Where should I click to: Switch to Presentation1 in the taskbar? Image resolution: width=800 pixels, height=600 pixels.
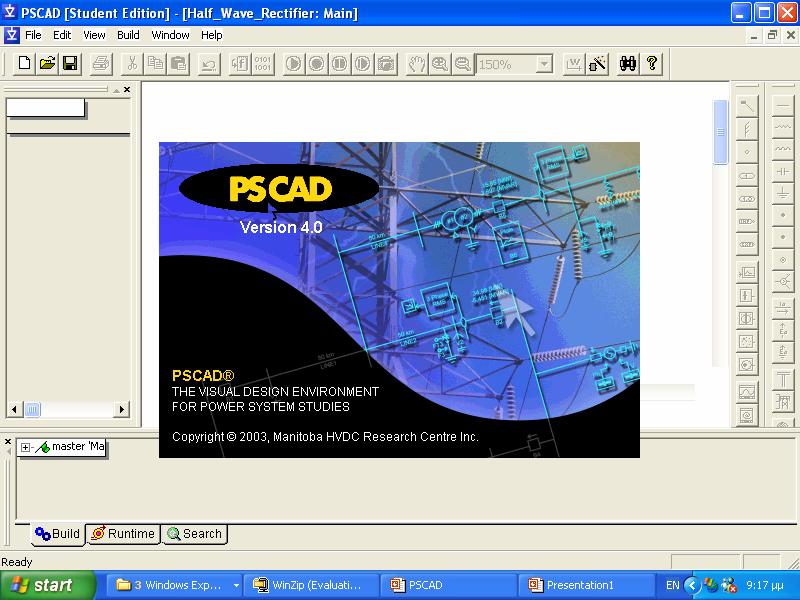[586, 585]
